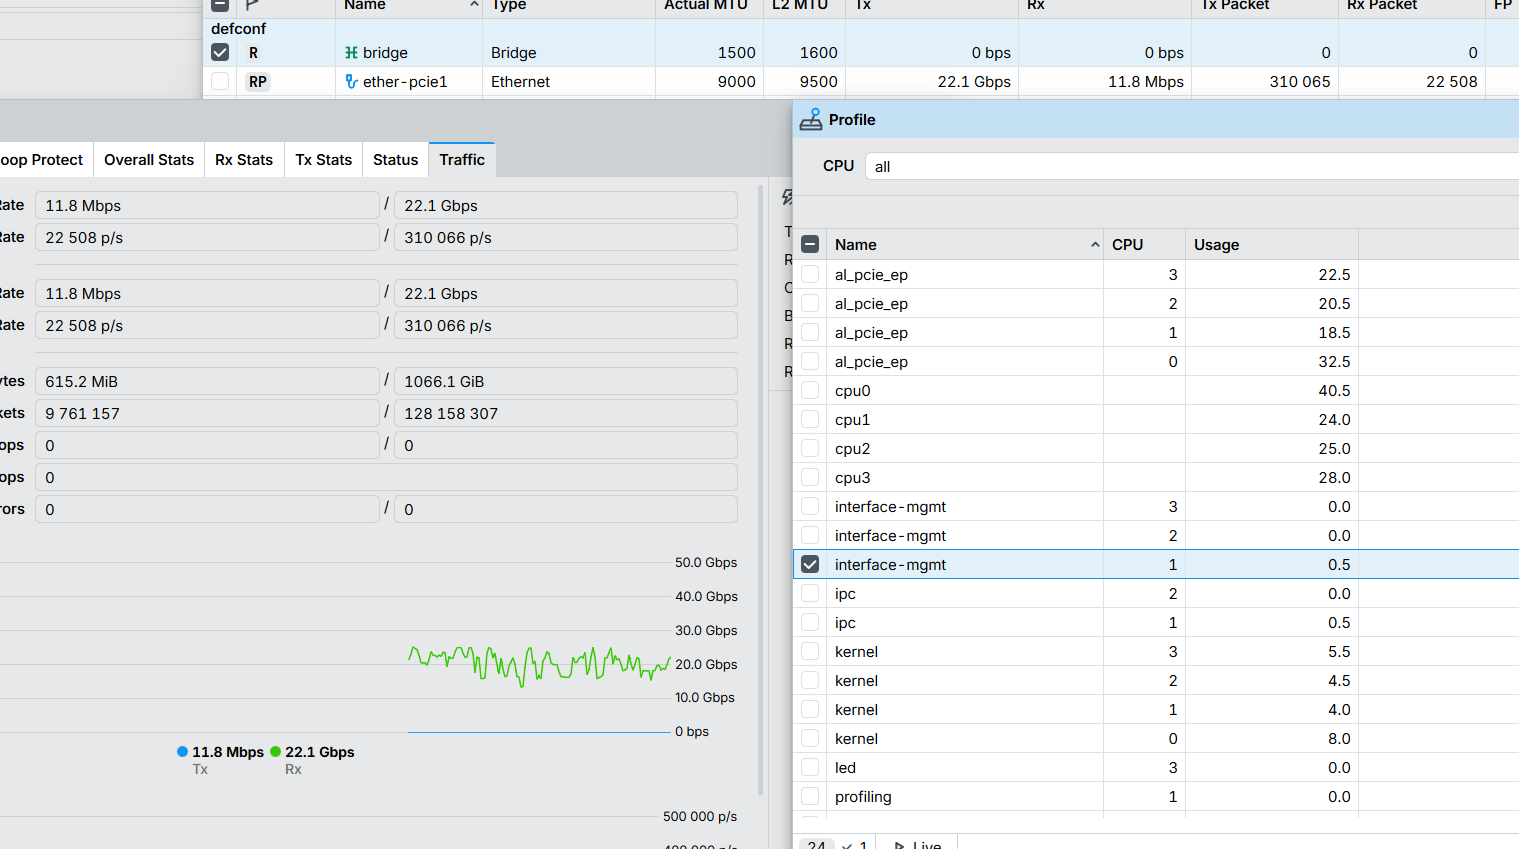Uncheck the interface-mgmt CPU 1 checkbox
The height and width of the screenshot is (849, 1519).
[x=810, y=565]
